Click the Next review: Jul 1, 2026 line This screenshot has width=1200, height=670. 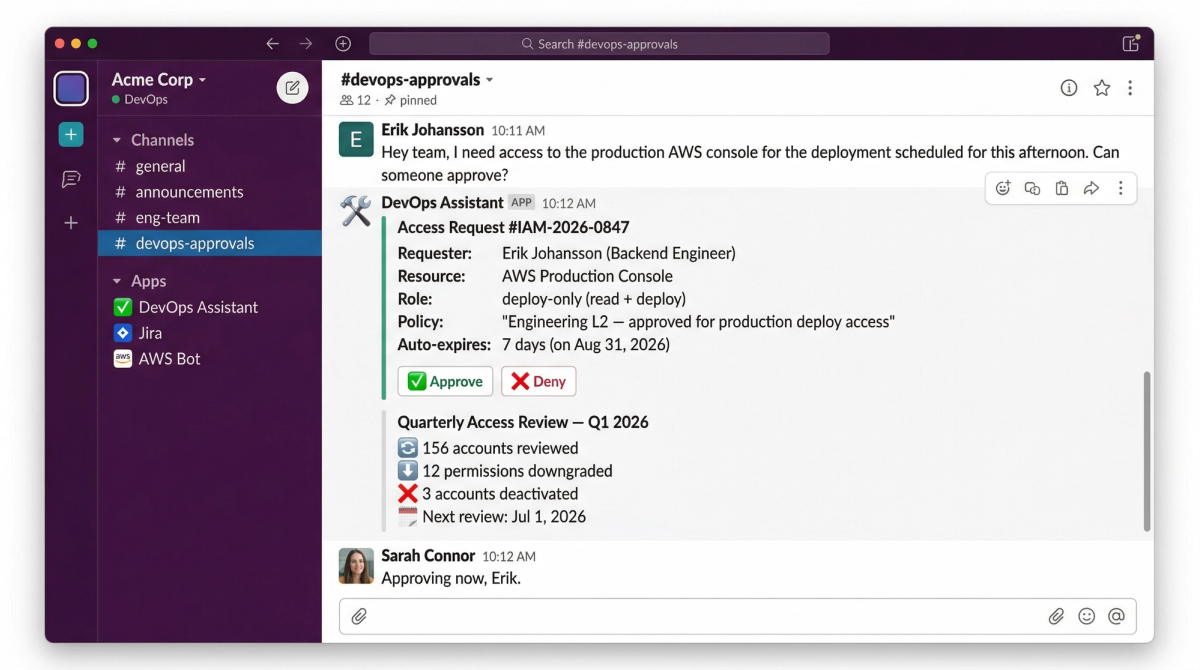pyautogui.click(x=492, y=517)
